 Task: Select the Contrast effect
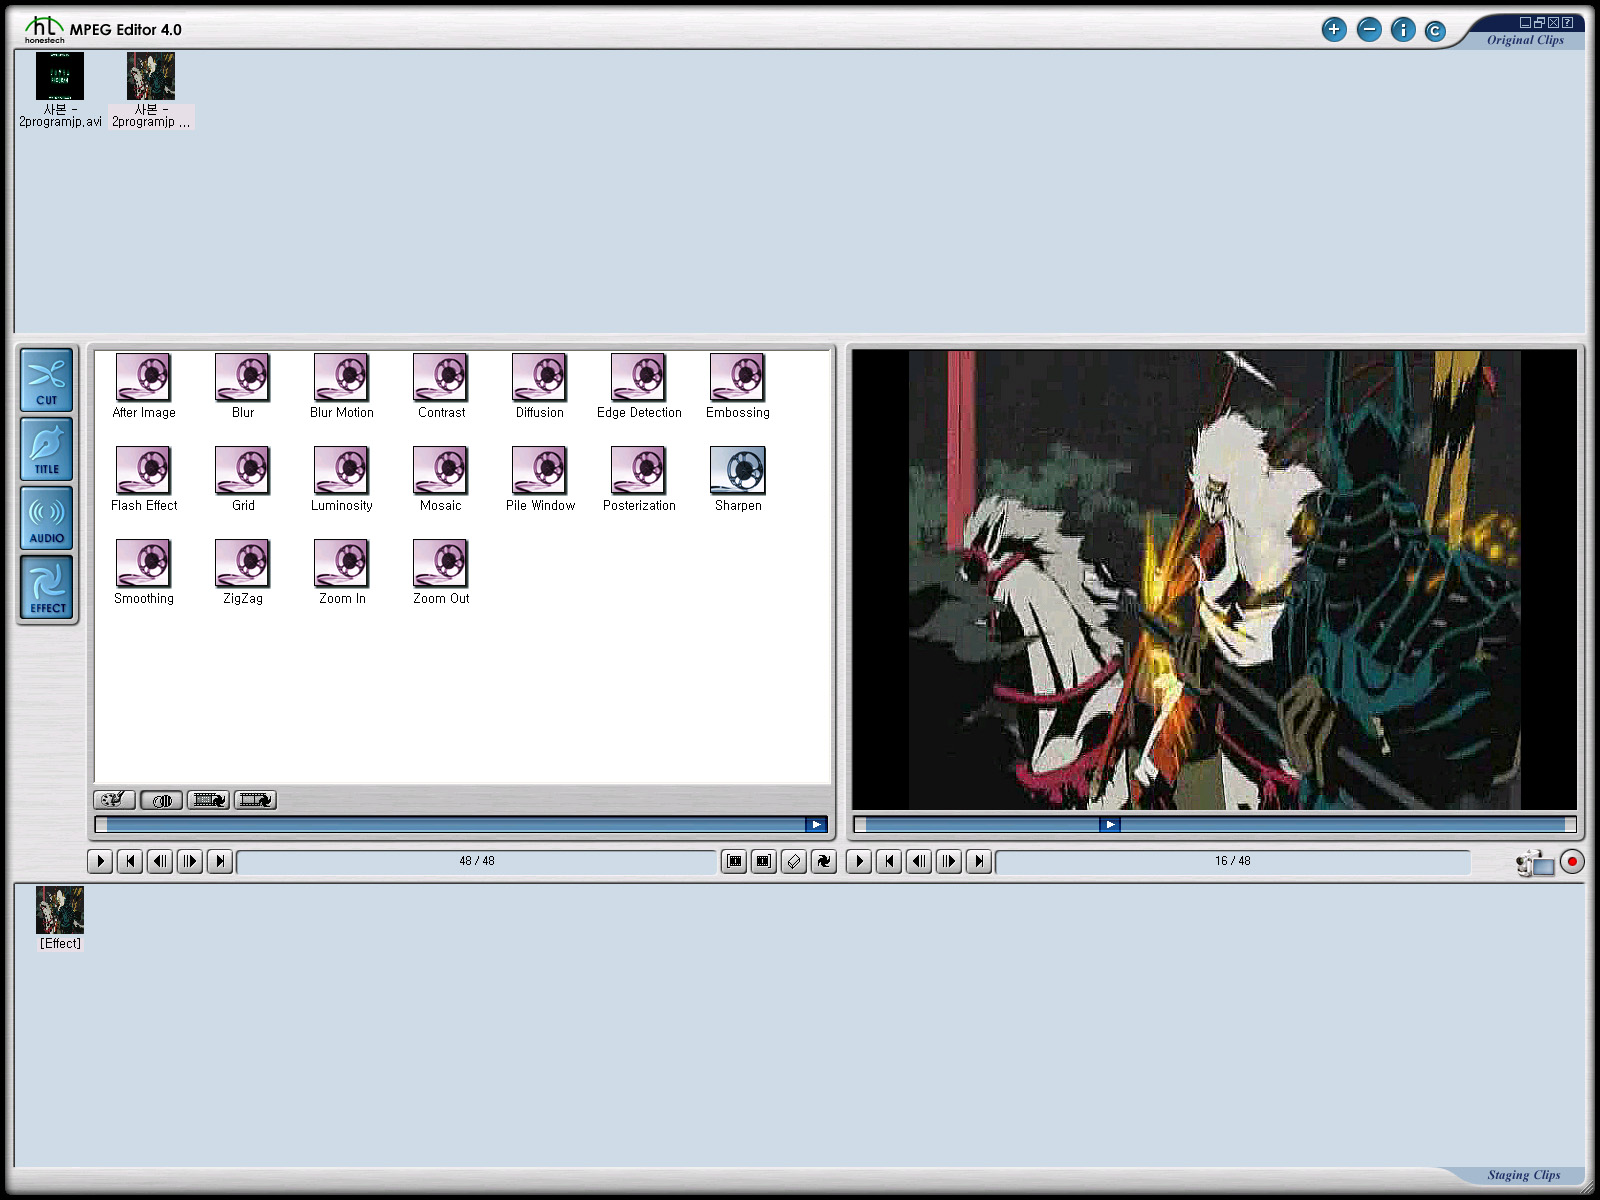coord(441,386)
